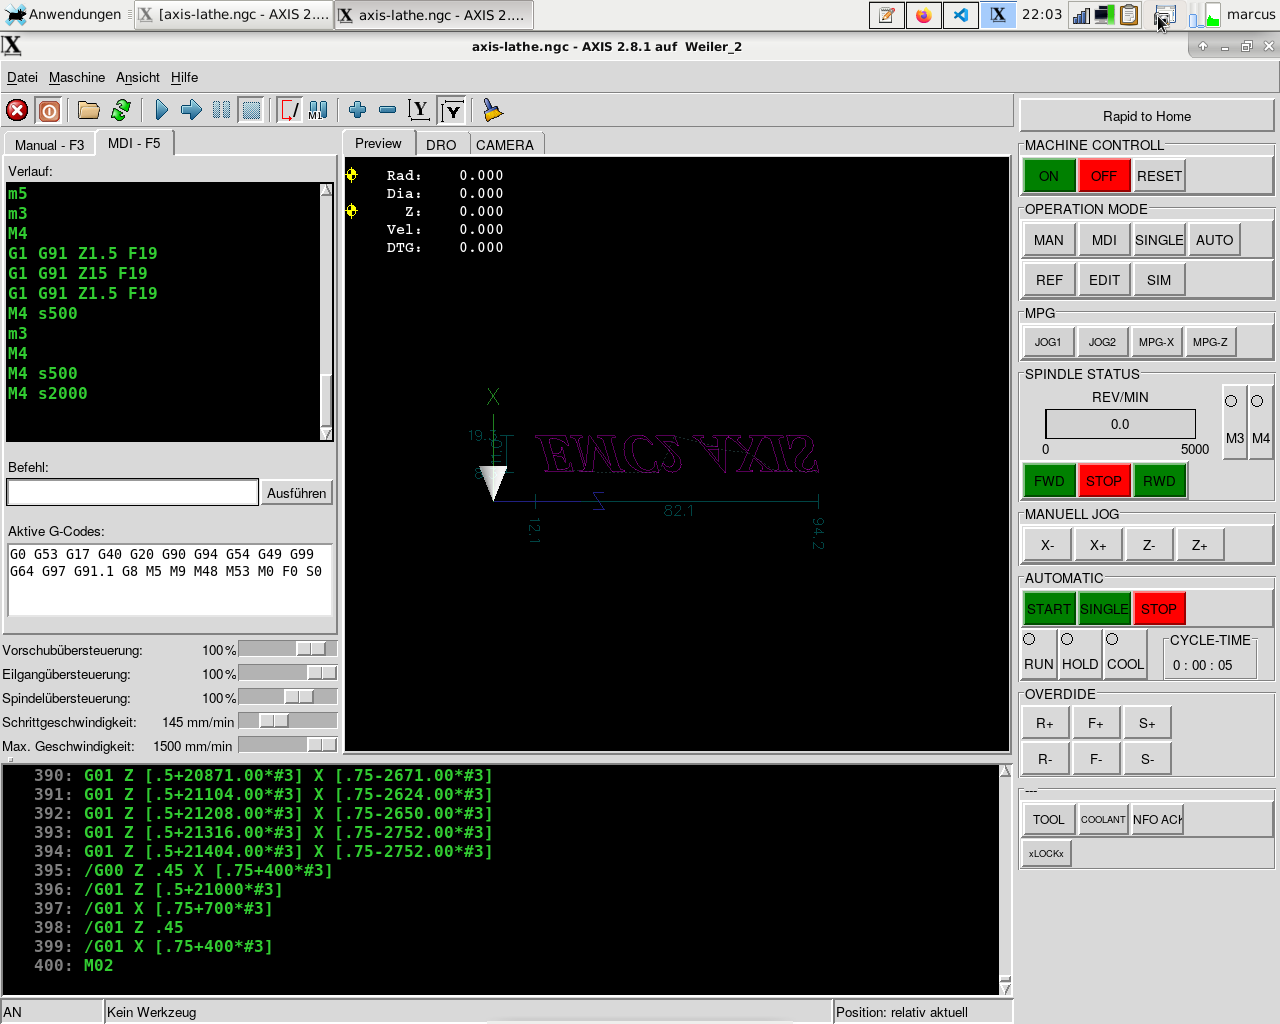Screen dimensions: 1280x1024
Task: Toggle skip lines with slash icon
Action: point(289,110)
